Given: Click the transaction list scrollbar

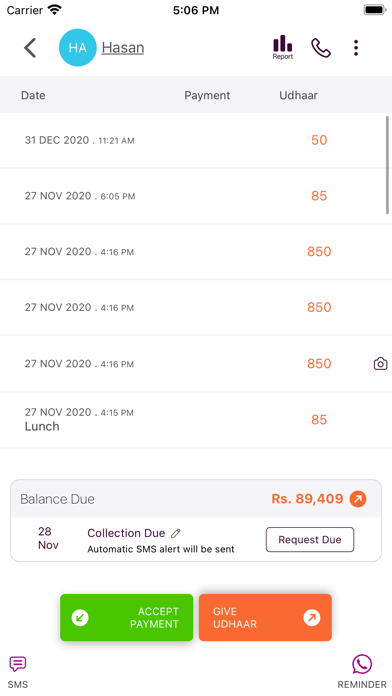Looking at the screenshot, I should coord(388,165).
